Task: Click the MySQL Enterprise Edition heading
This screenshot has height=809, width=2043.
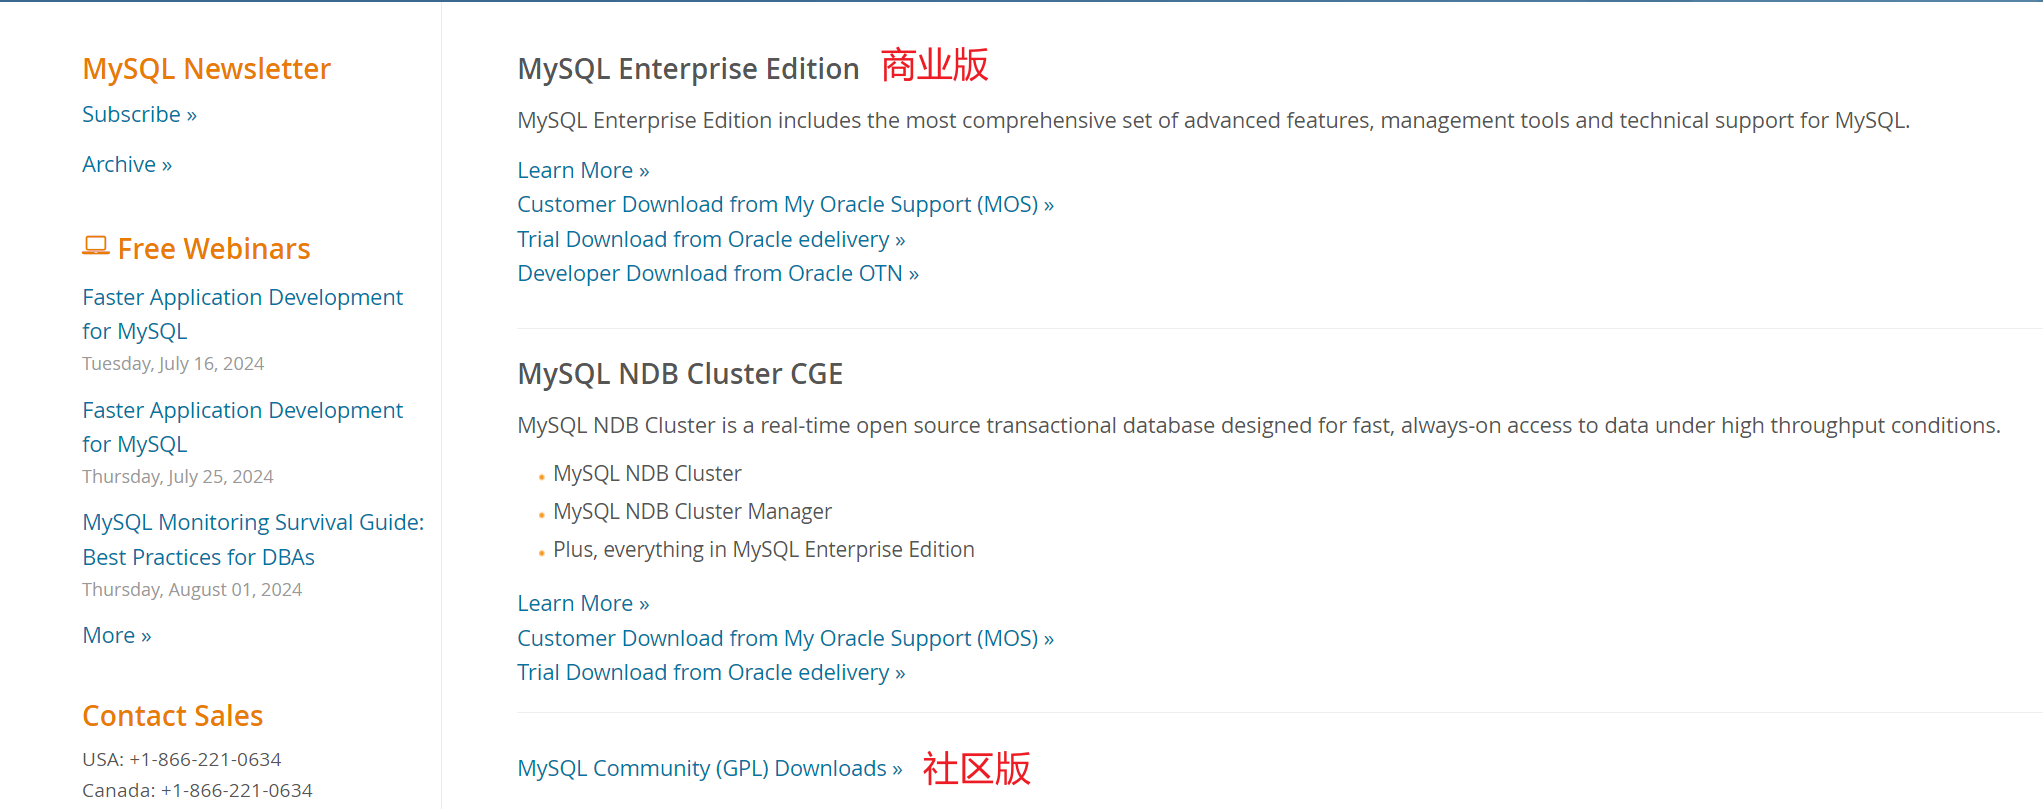Action: [688, 69]
